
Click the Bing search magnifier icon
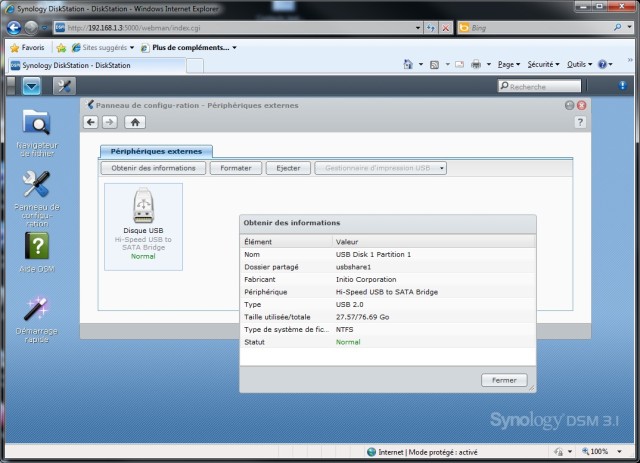[x=618, y=27]
